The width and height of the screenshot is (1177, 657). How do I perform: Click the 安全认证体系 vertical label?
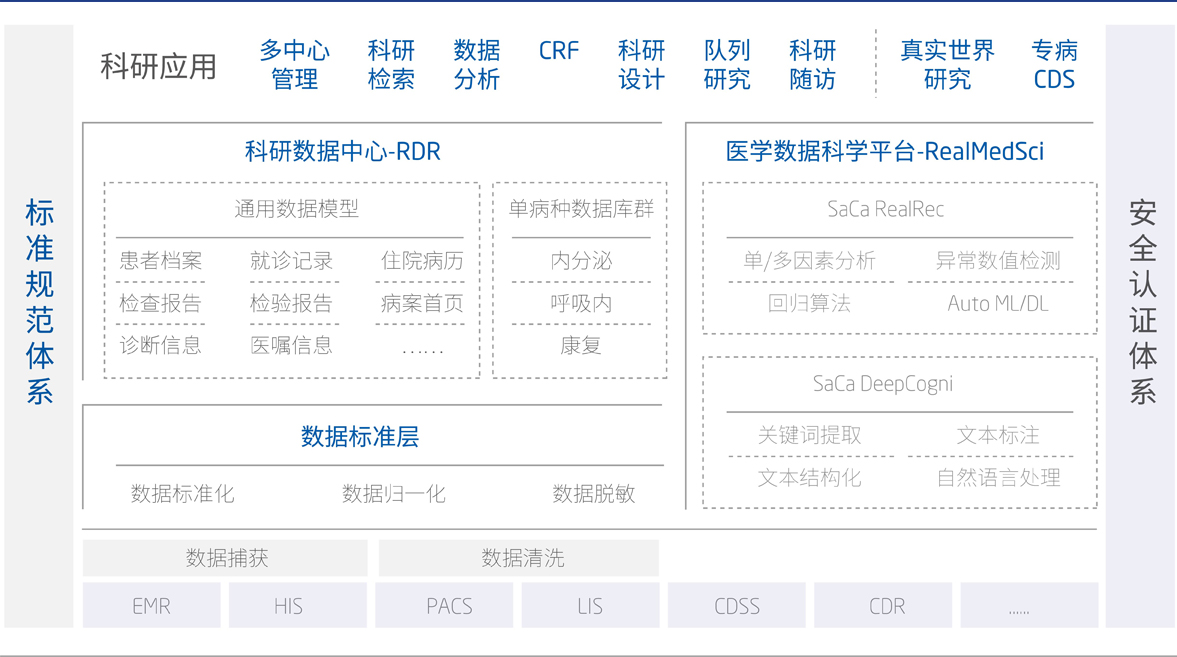[x=1142, y=302]
